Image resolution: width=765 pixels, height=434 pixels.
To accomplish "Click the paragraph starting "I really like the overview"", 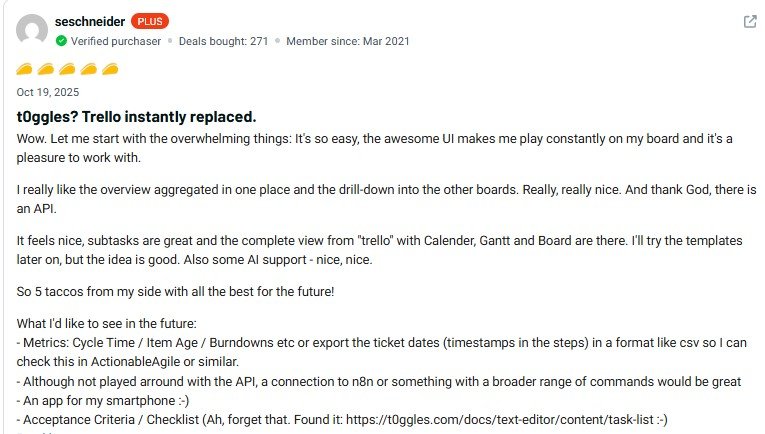I will [x=380, y=197].
